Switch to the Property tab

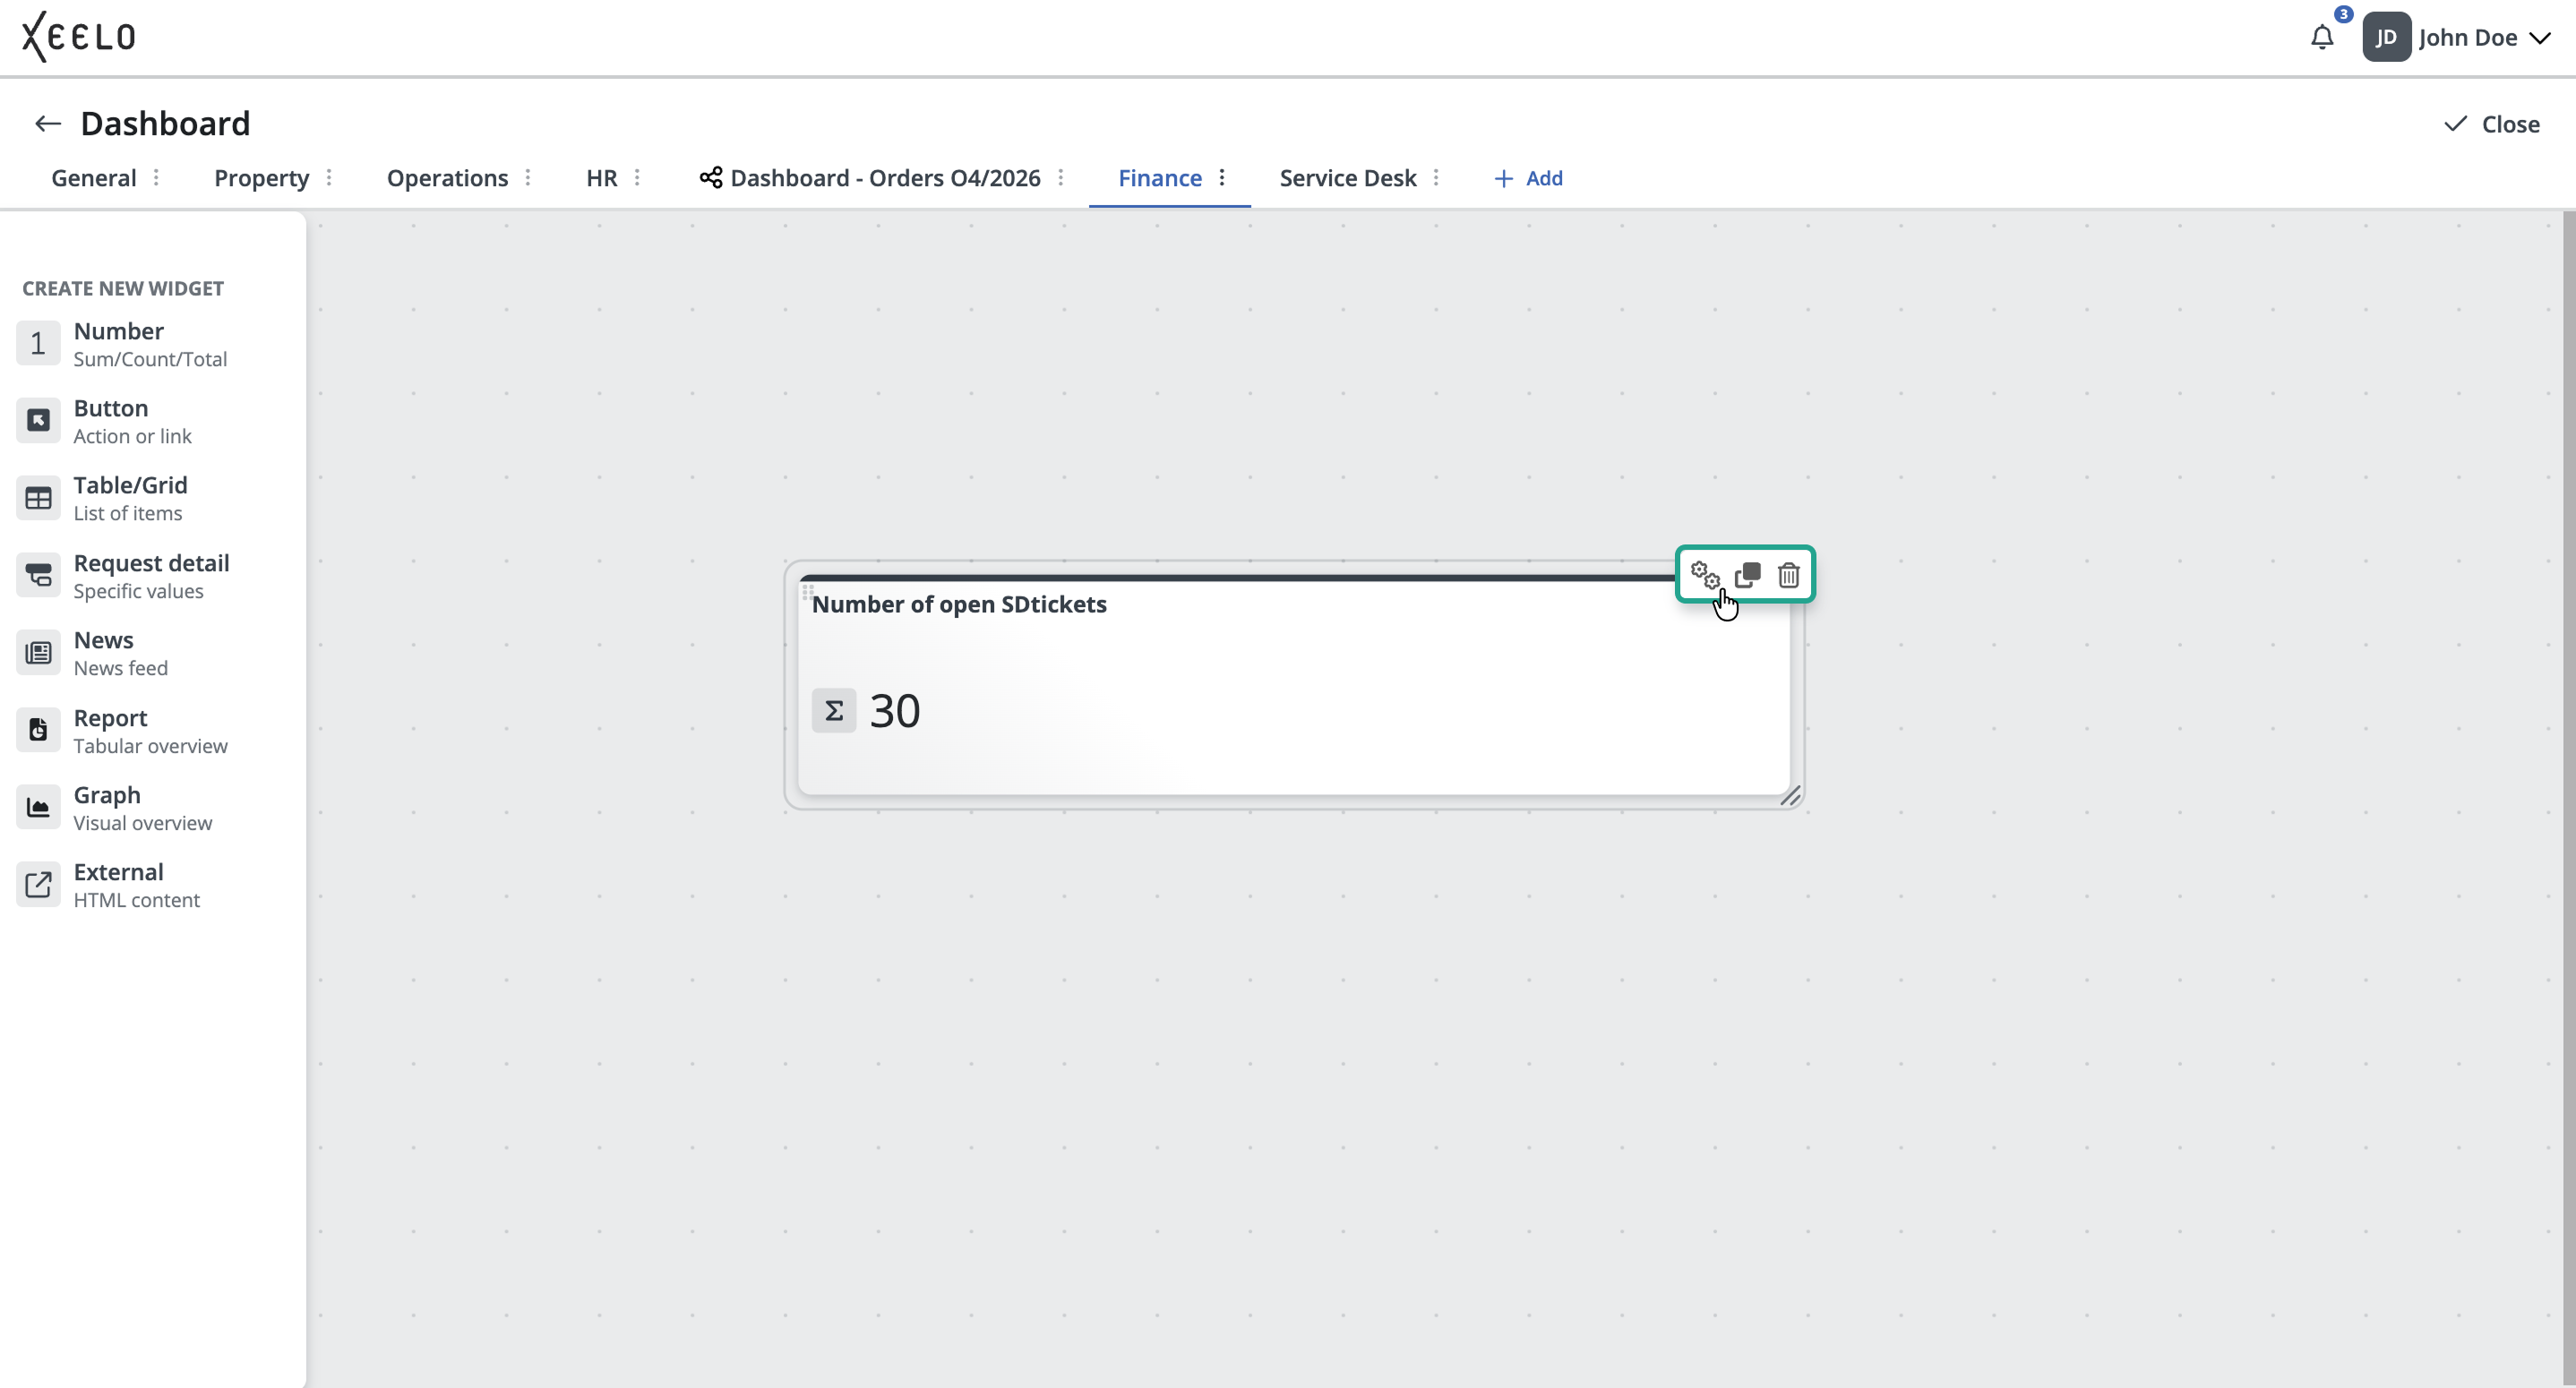pos(261,178)
